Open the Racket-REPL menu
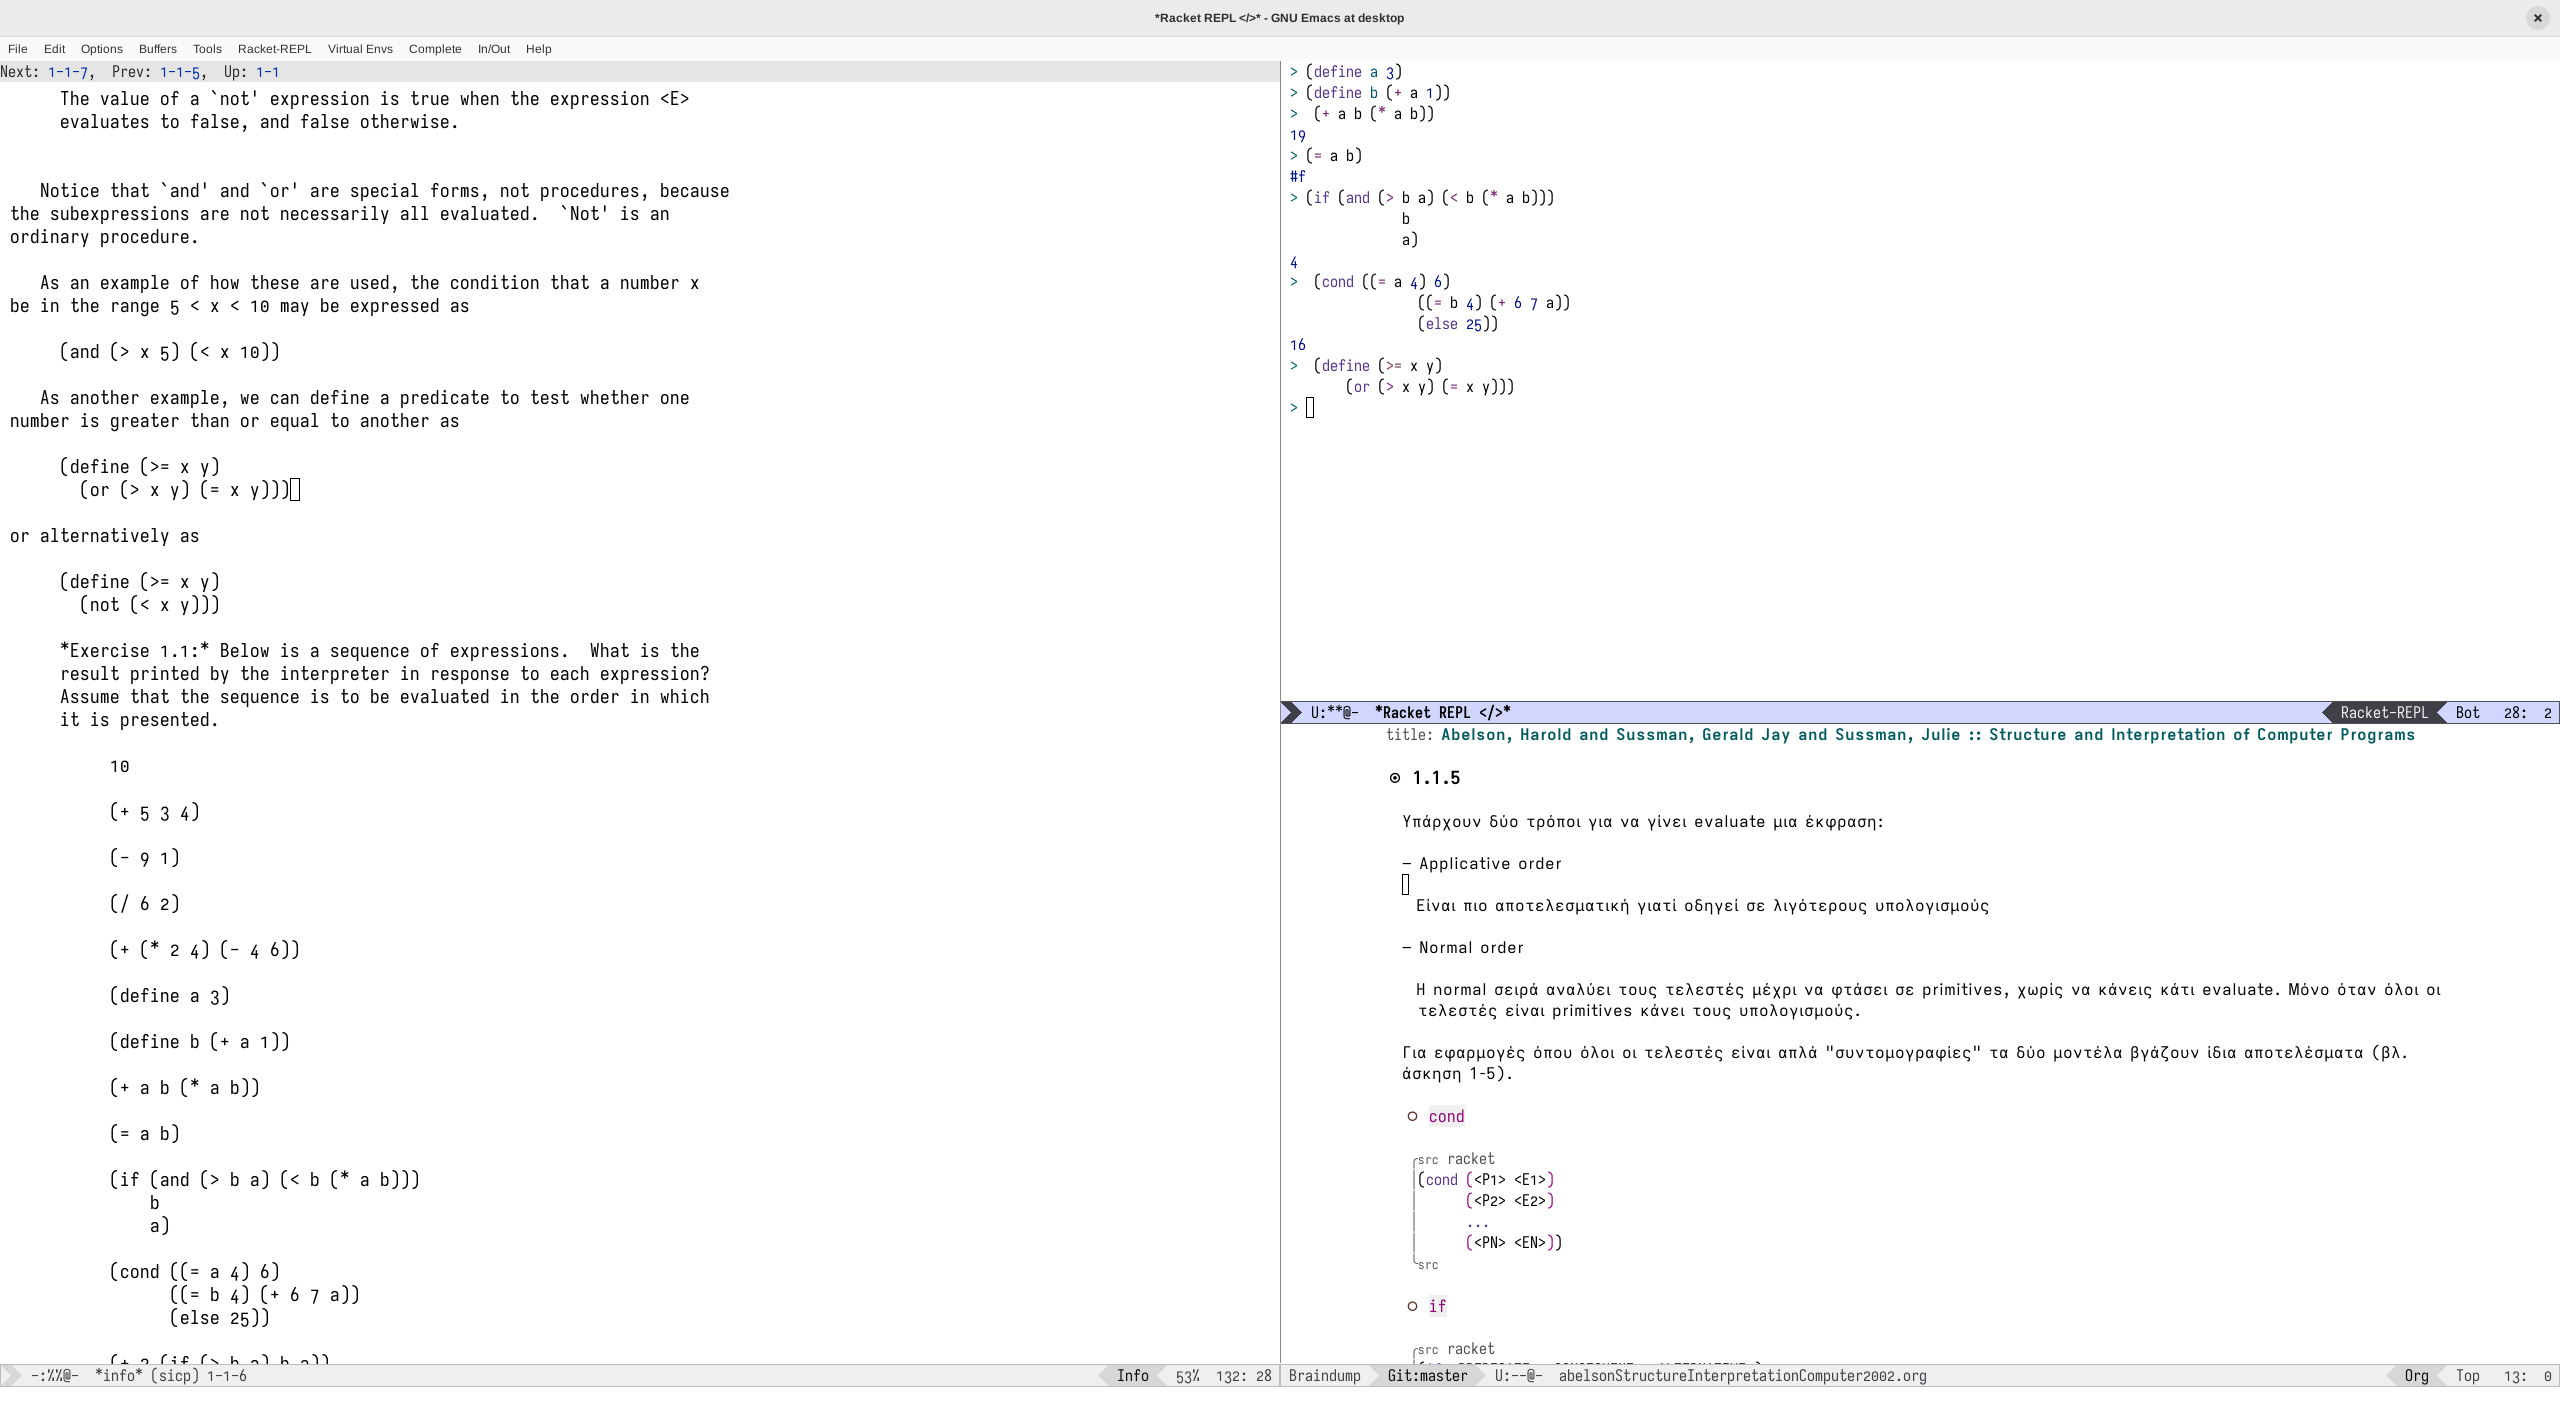2560x1408 pixels. coord(275,48)
